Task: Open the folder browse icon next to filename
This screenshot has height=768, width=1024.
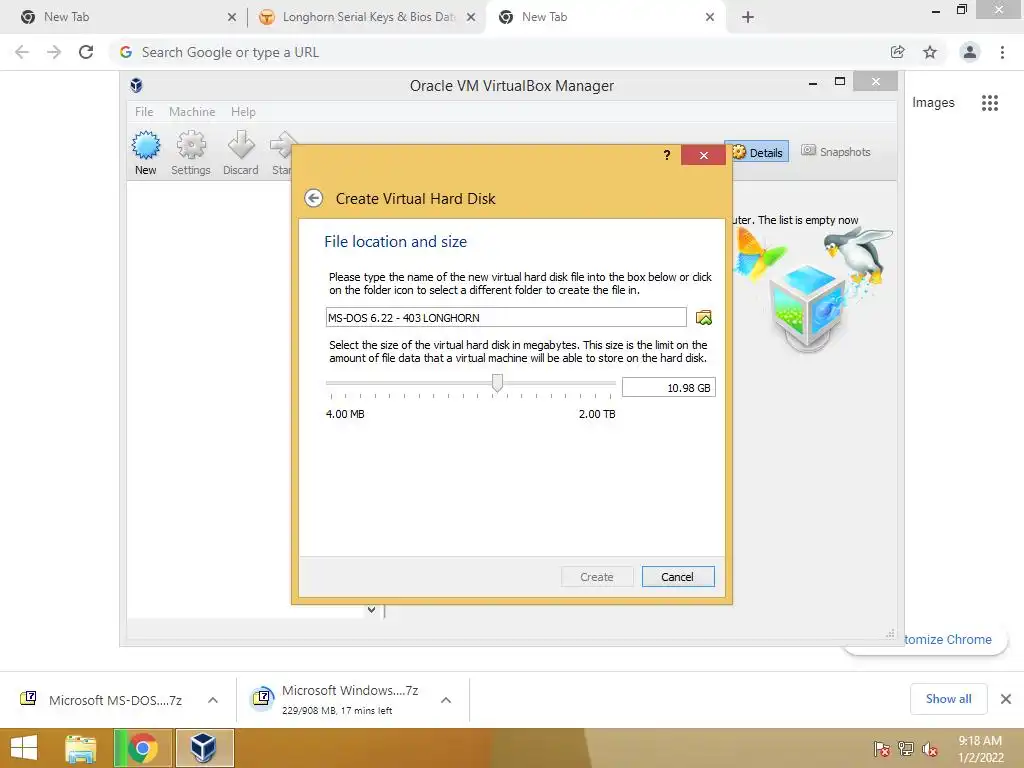Action: pos(703,317)
